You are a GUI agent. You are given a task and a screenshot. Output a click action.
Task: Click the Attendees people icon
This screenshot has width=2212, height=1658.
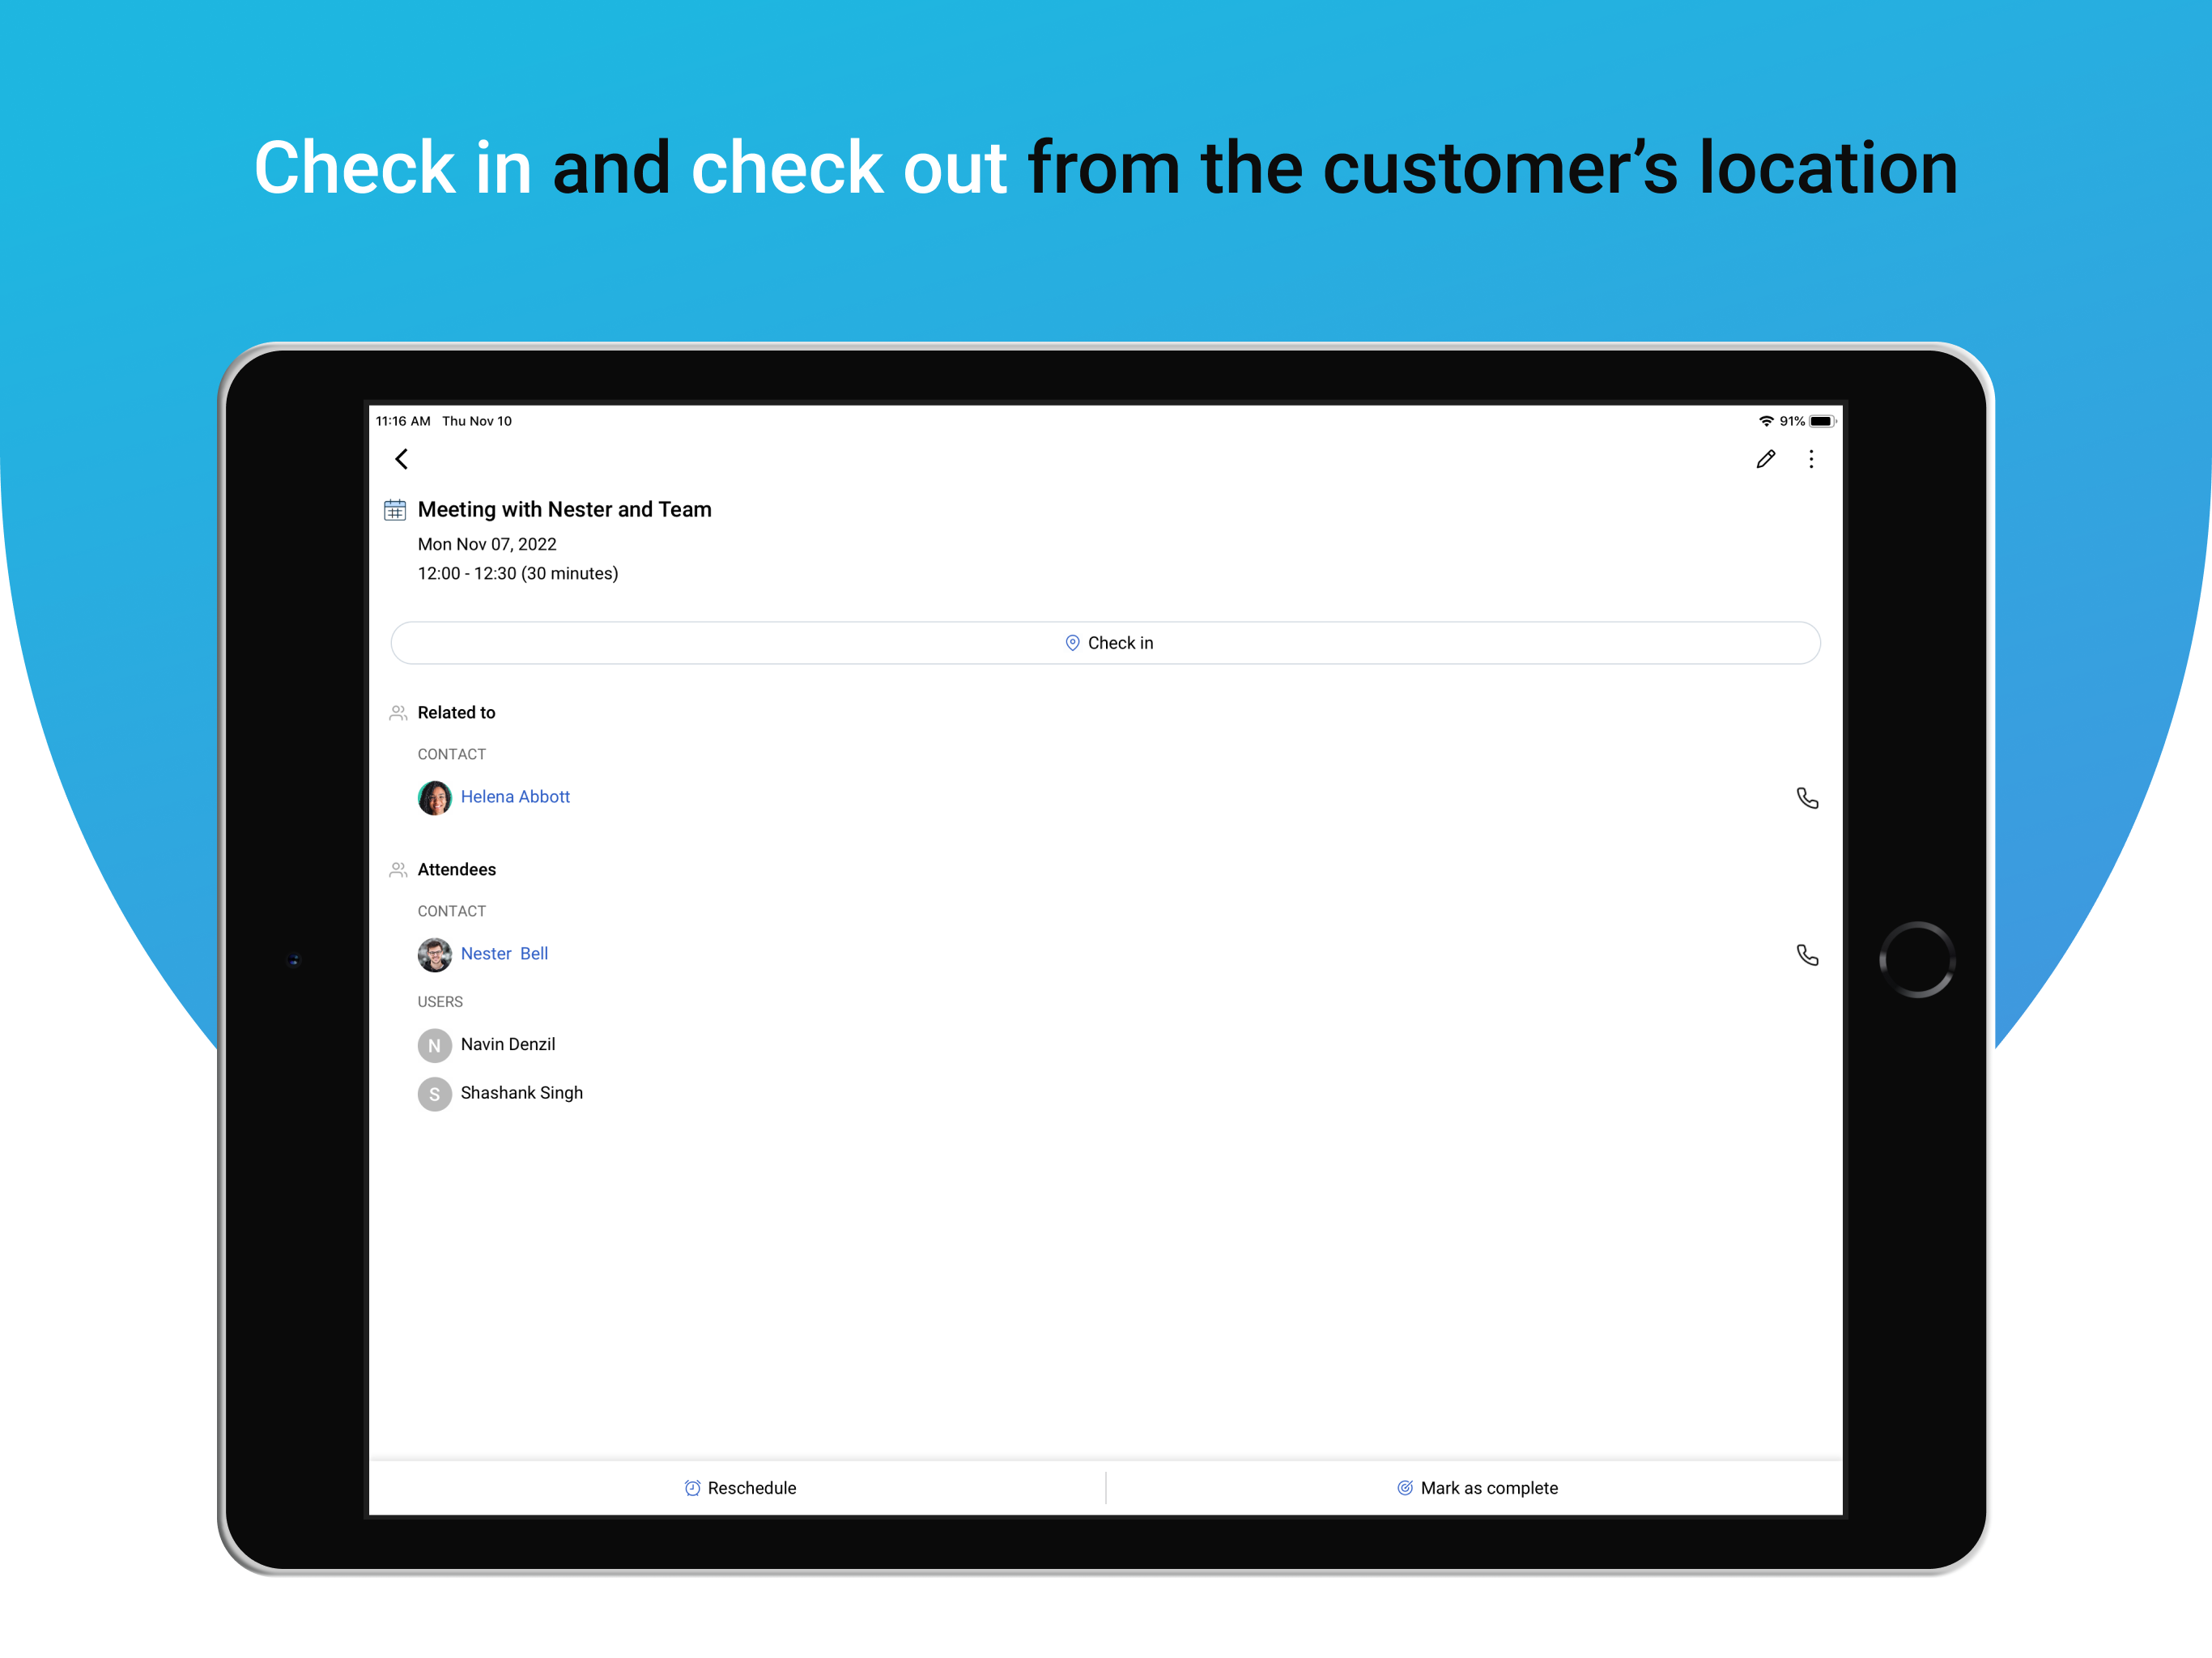tap(398, 870)
